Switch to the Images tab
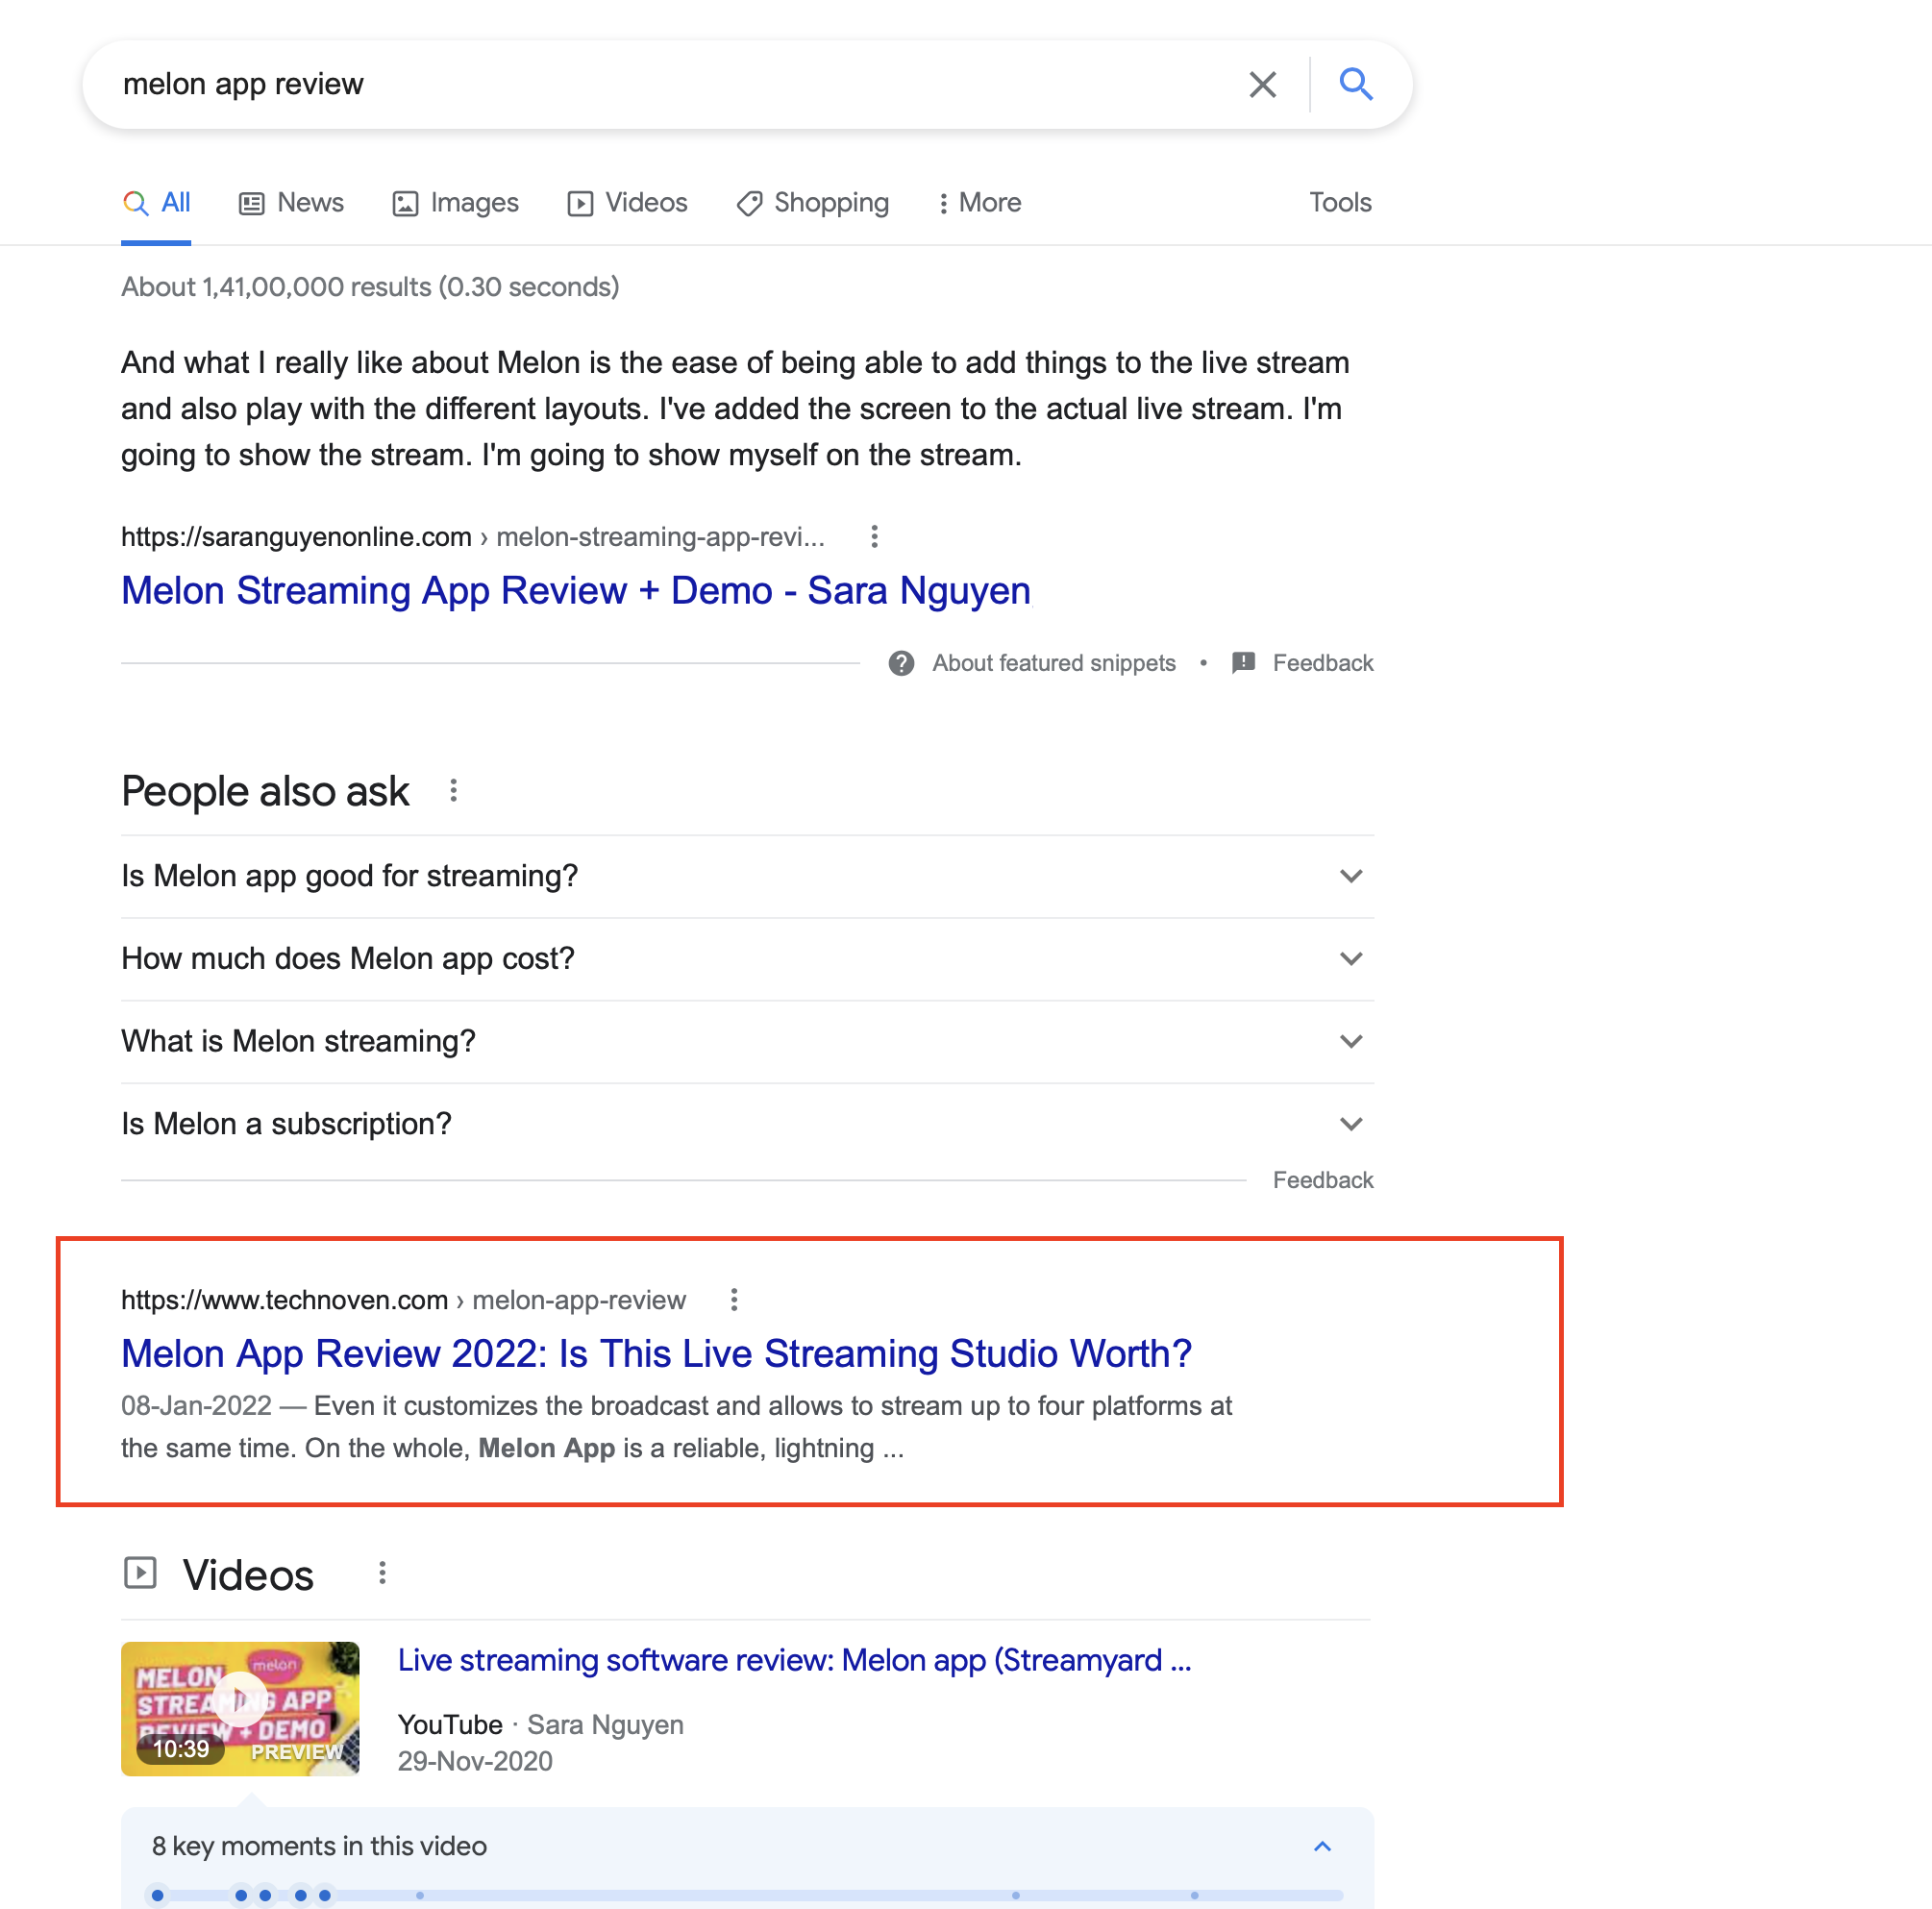 tap(455, 203)
